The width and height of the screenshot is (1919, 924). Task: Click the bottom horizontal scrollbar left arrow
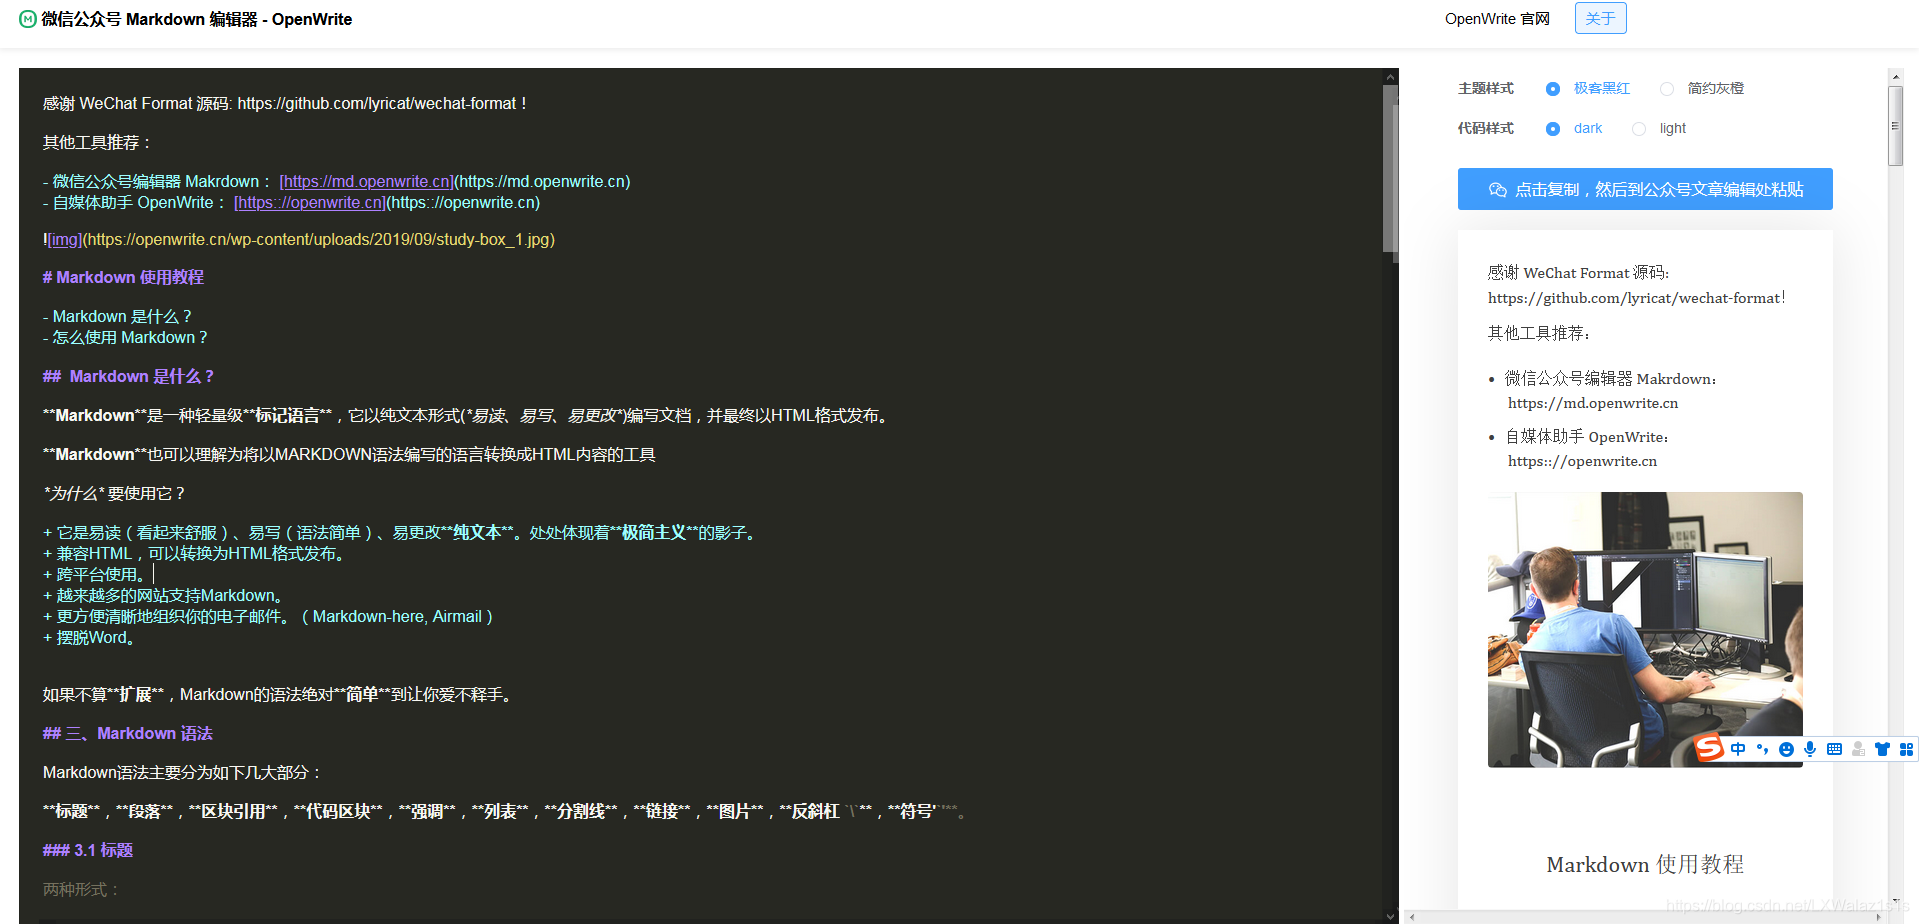[1411, 916]
